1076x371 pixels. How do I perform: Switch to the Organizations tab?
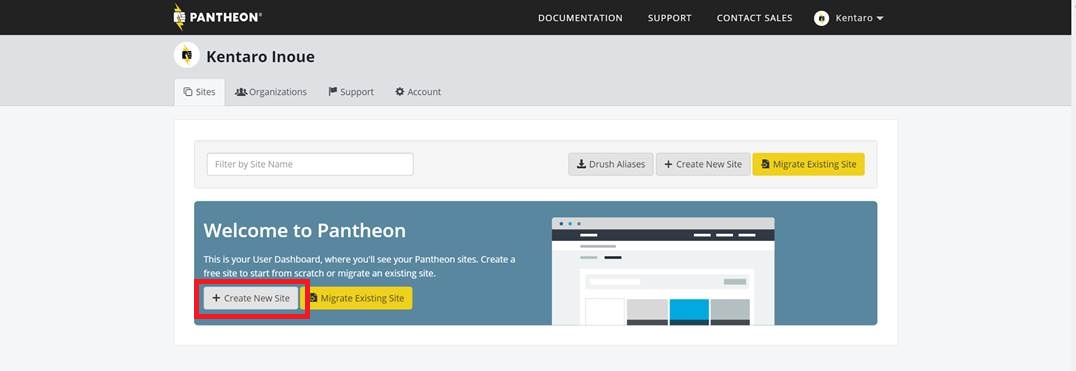click(271, 92)
